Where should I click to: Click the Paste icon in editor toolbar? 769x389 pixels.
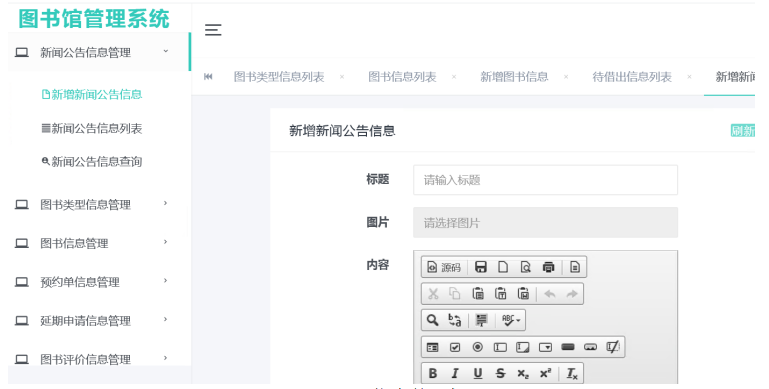coord(478,294)
